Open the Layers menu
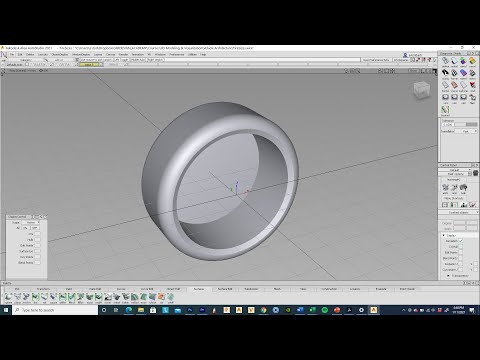480x360 pixels. point(98,54)
